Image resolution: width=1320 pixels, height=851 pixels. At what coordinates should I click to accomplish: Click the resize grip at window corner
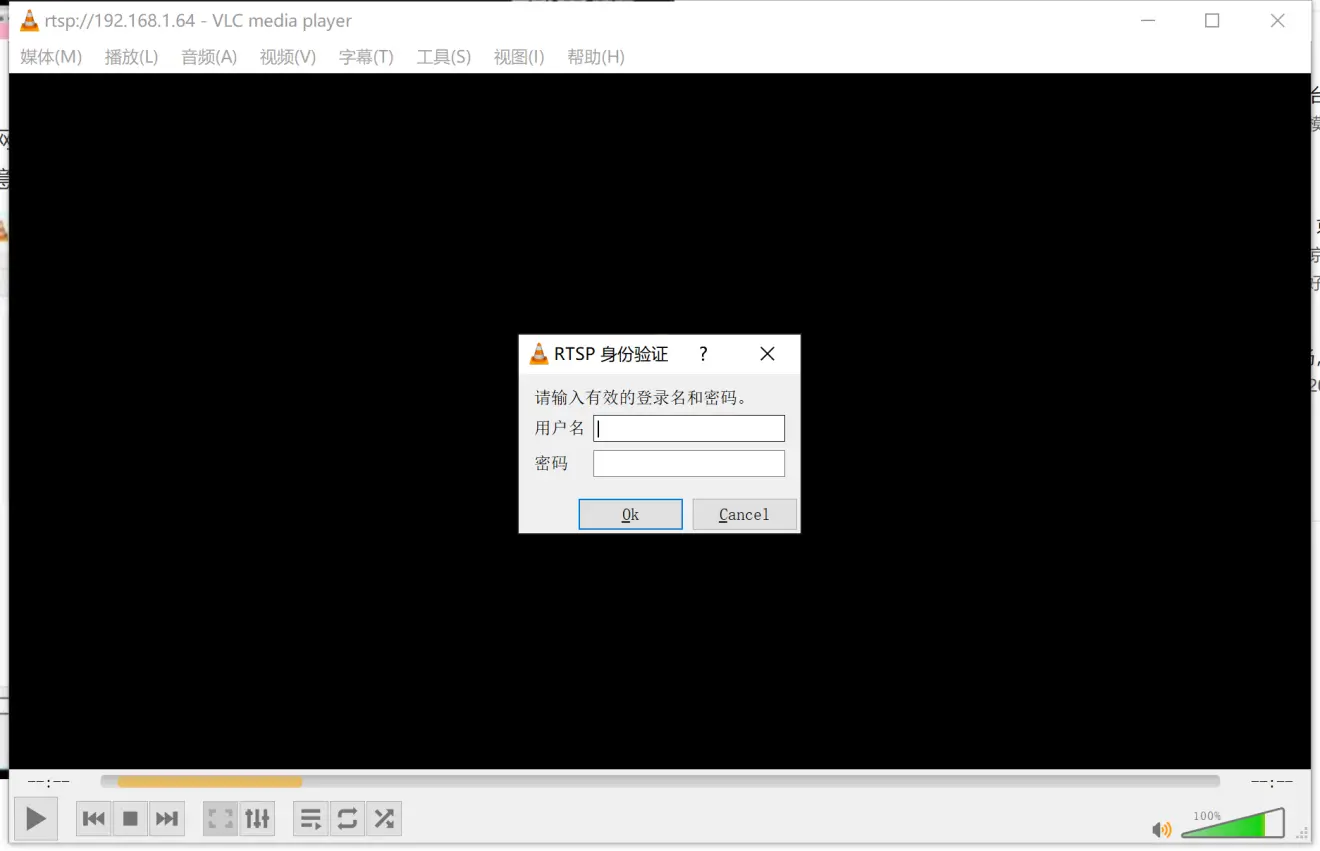point(1302,832)
